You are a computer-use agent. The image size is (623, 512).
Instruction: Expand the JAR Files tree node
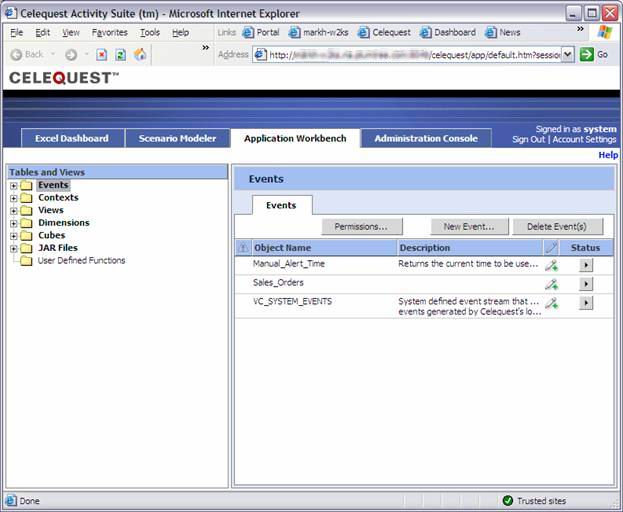[14, 249]
